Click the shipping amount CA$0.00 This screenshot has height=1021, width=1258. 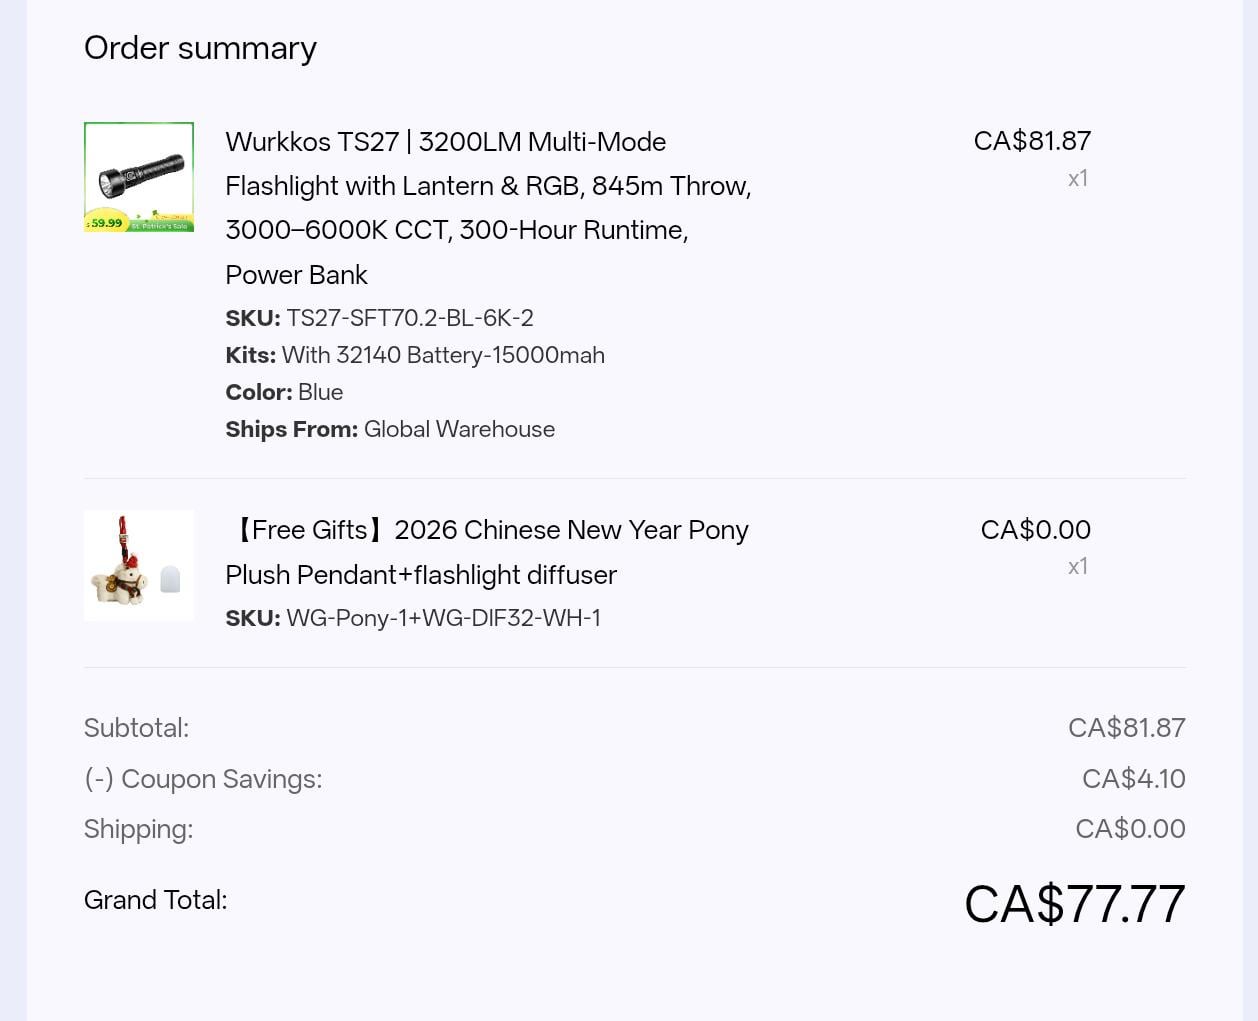(1130, 829)
